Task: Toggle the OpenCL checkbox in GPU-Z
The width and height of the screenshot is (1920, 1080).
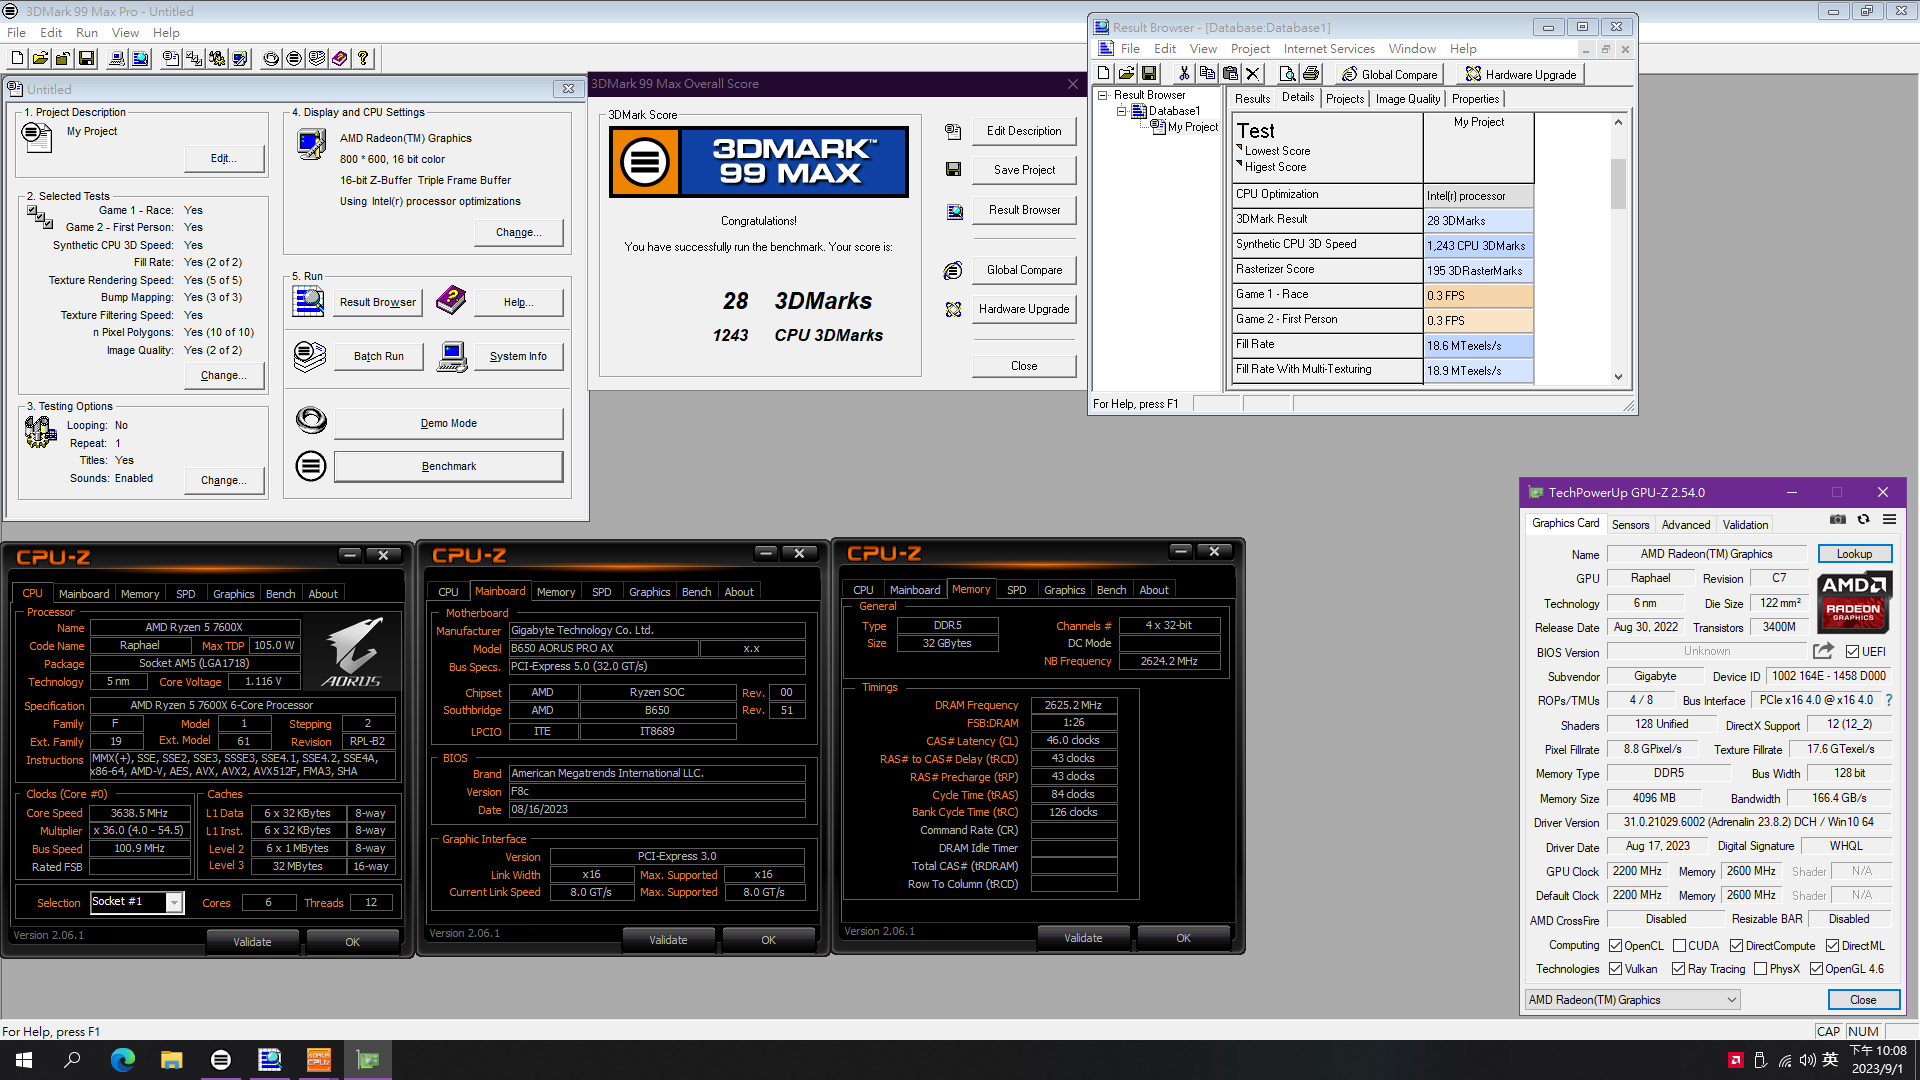Action: click(1615, 946)
